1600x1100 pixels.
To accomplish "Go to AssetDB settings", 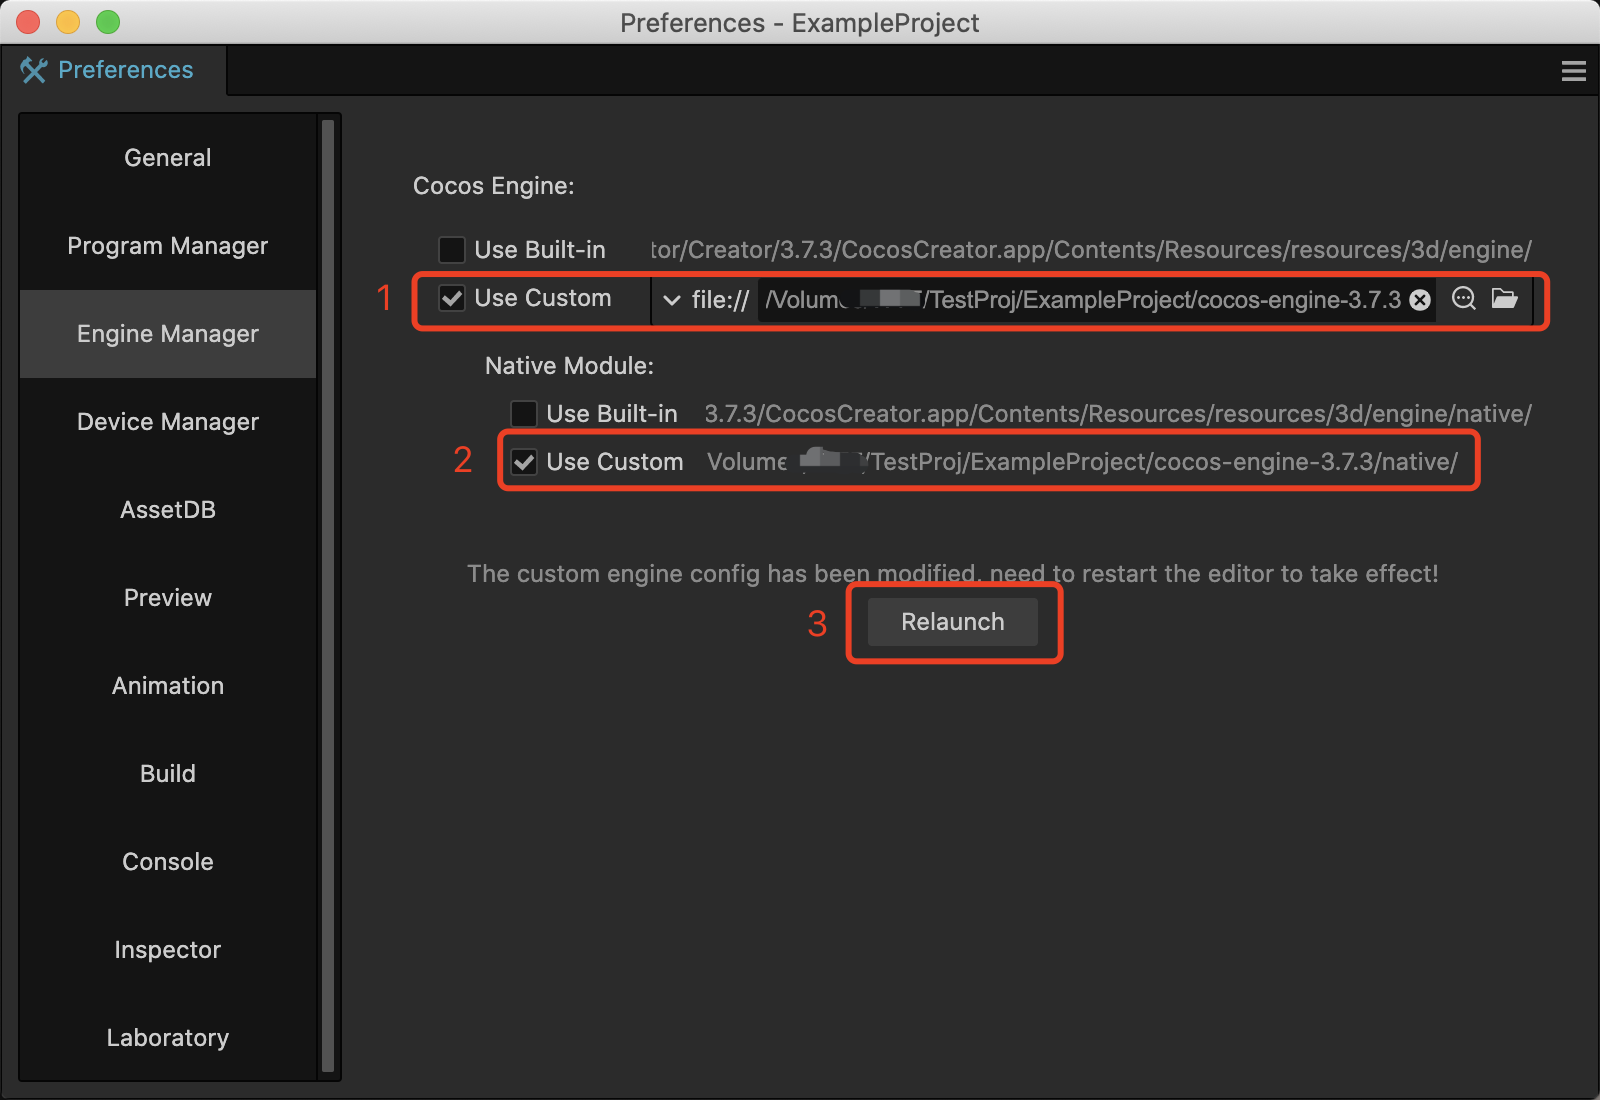I will tap(168, 510).
